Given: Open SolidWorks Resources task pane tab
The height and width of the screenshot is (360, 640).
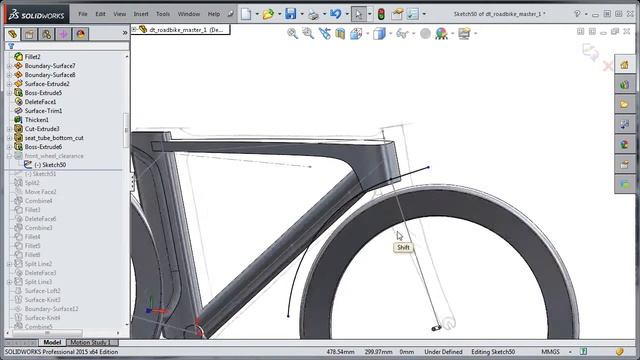Looking at the screenshot, I should tap(624, 65).
